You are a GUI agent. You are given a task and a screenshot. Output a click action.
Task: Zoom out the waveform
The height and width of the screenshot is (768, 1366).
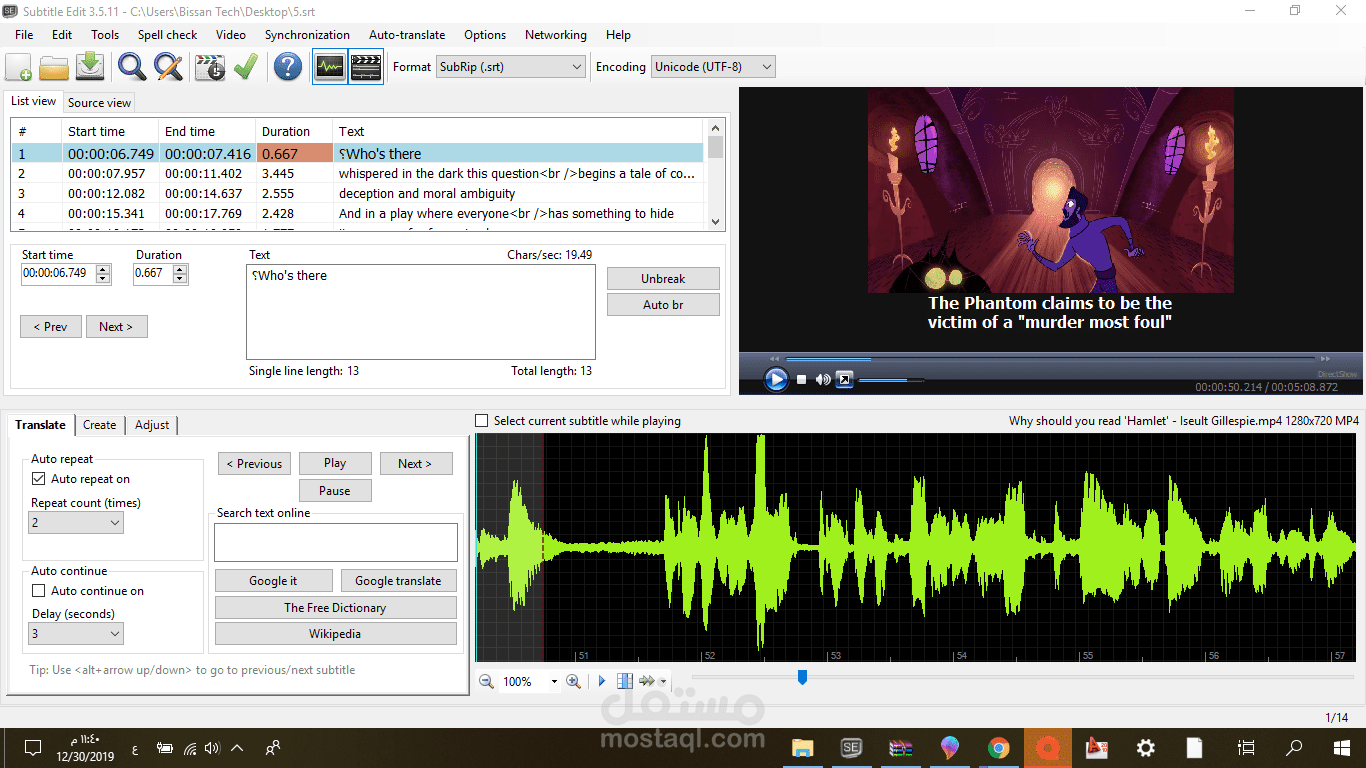[486, 681]
